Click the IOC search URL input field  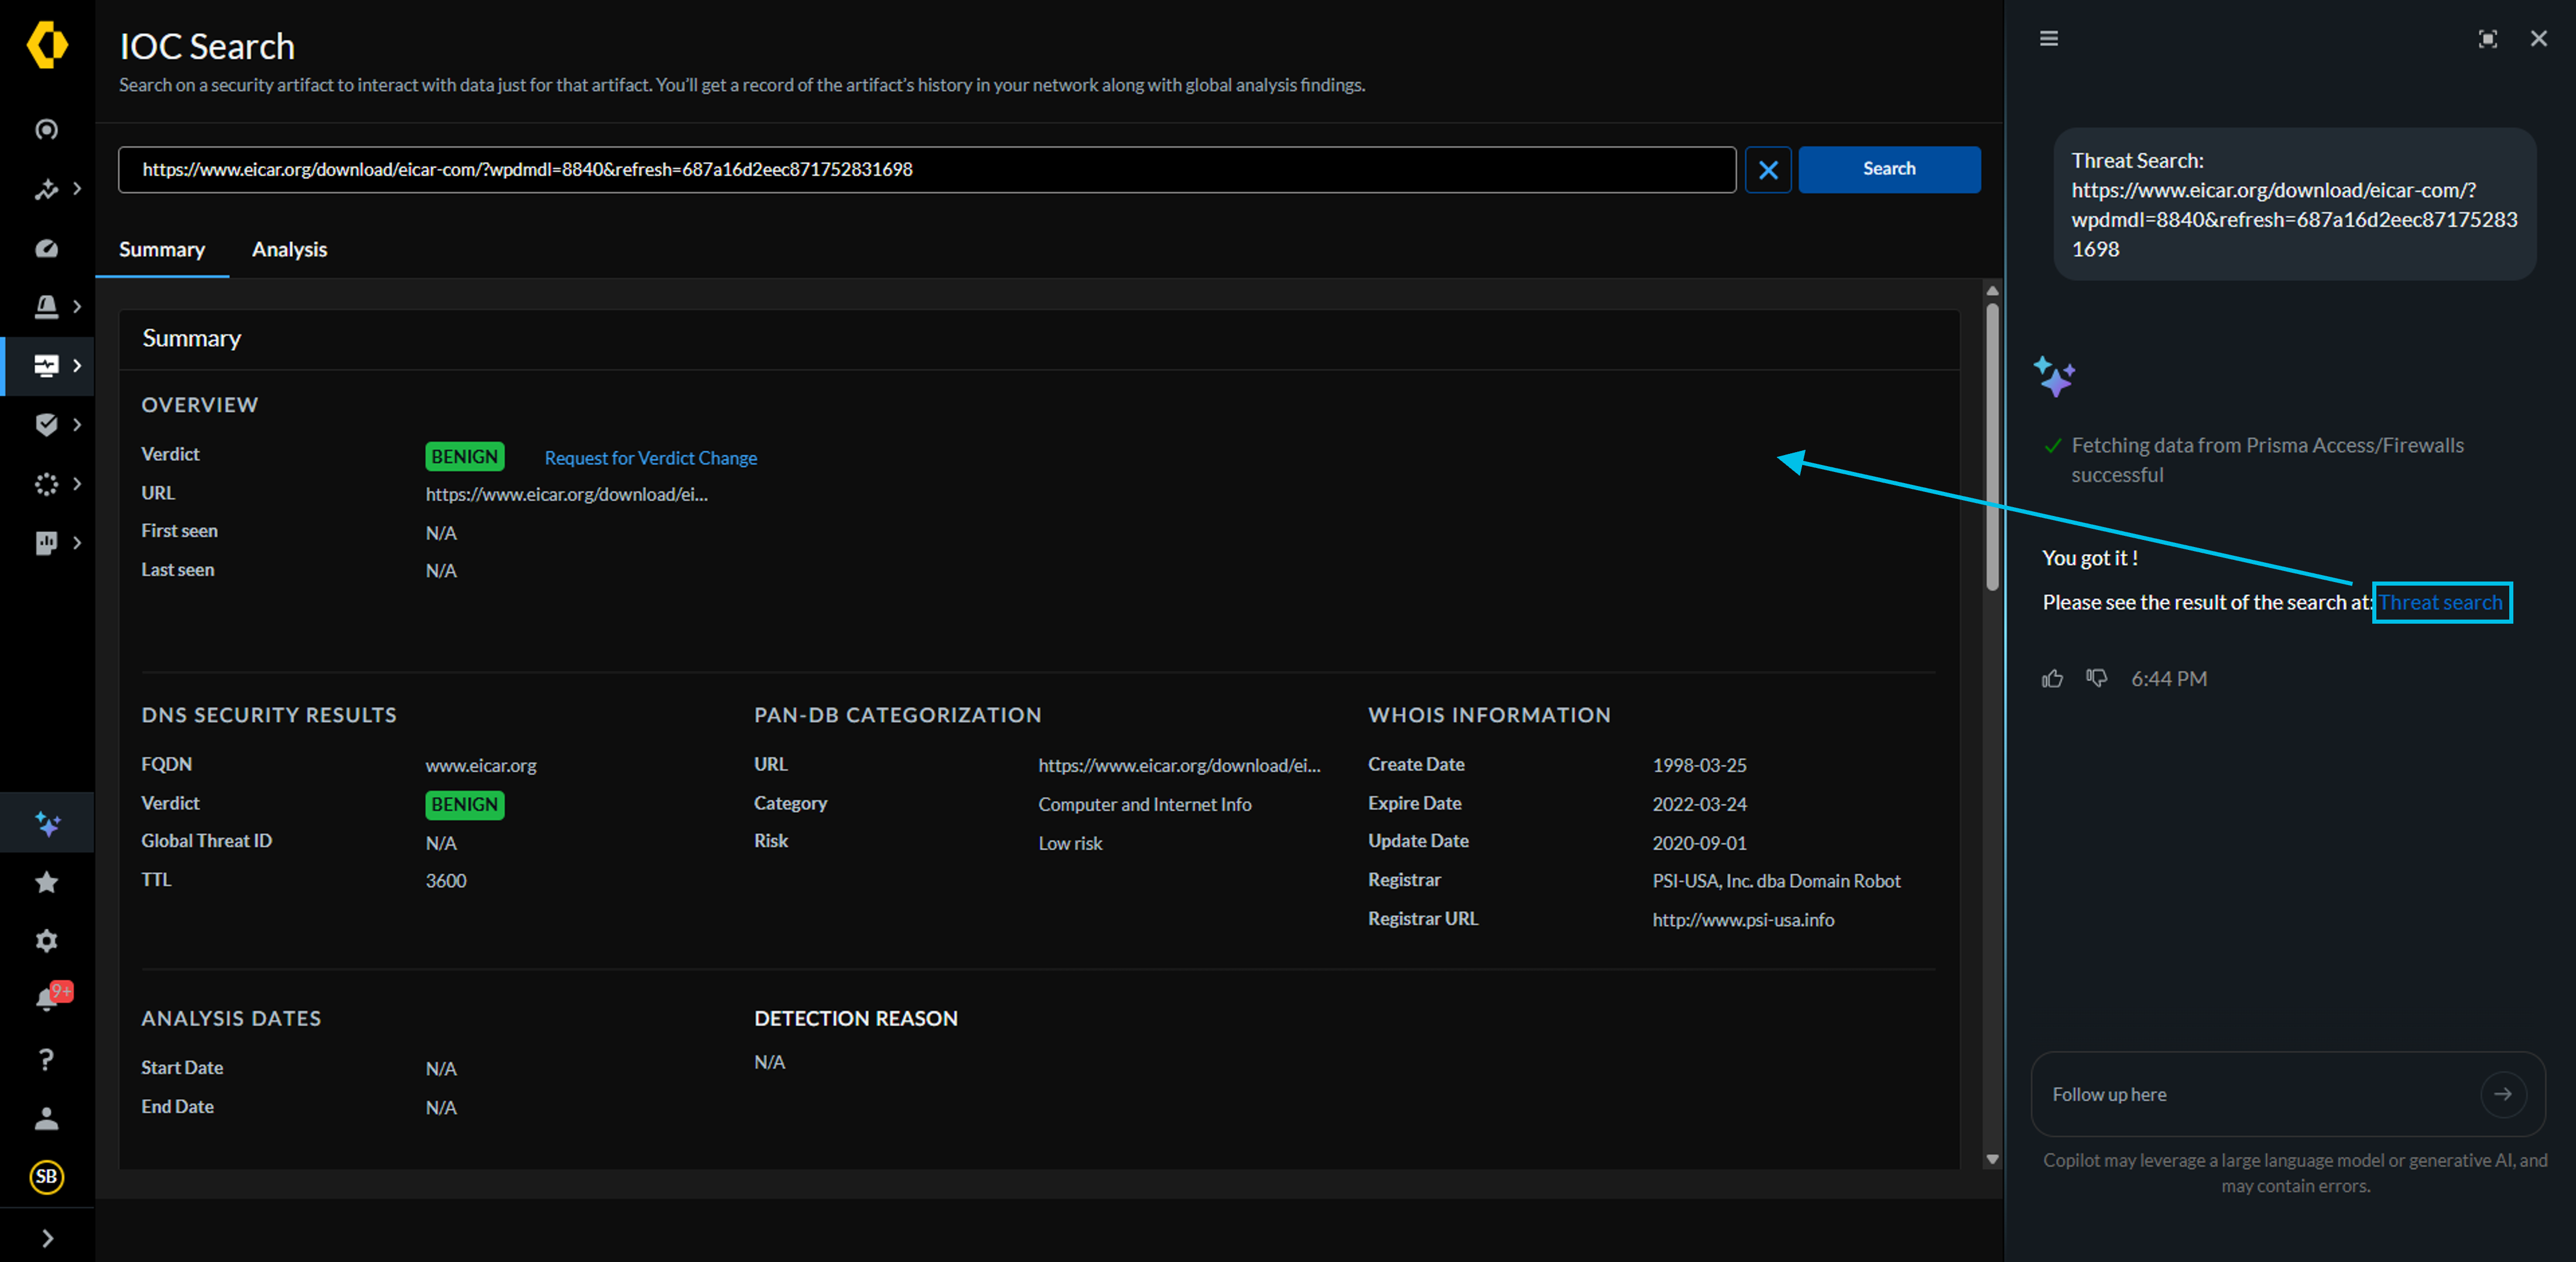pos(927,170)
